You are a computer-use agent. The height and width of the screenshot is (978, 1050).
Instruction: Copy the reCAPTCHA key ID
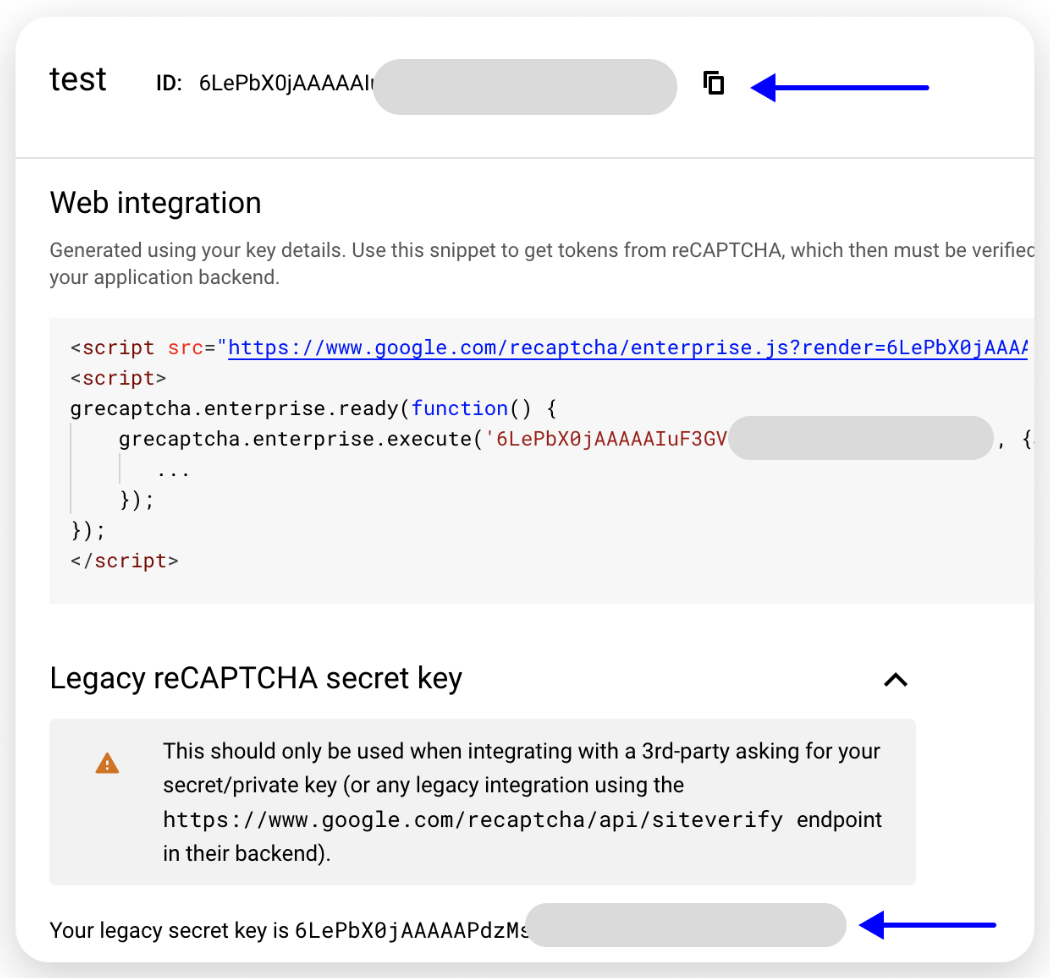click(x=714, y=83)
